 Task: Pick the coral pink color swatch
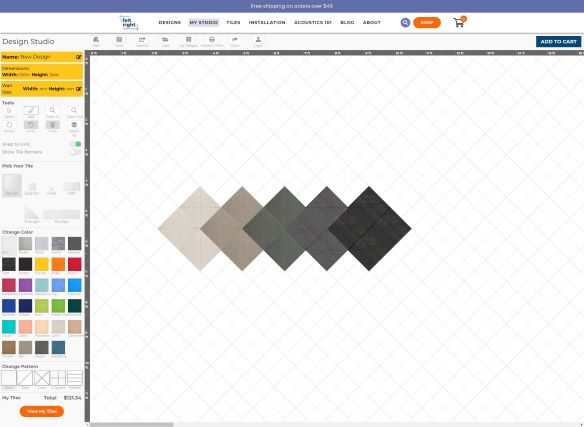(25, 327)
